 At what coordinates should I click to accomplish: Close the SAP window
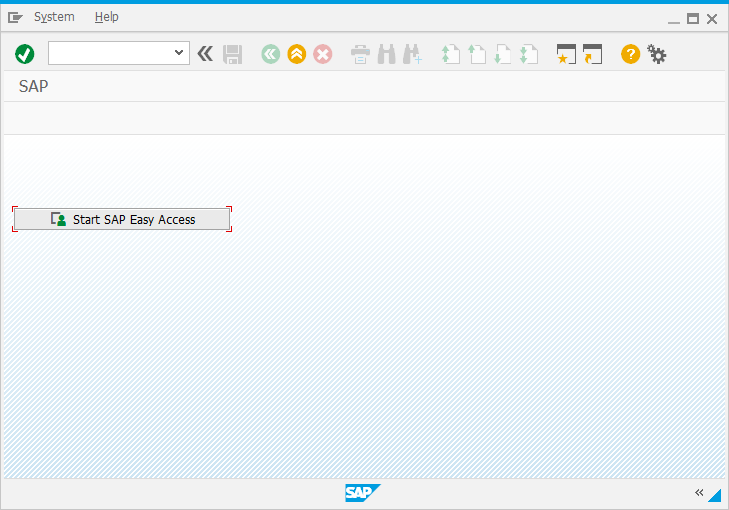click(712, 19)
